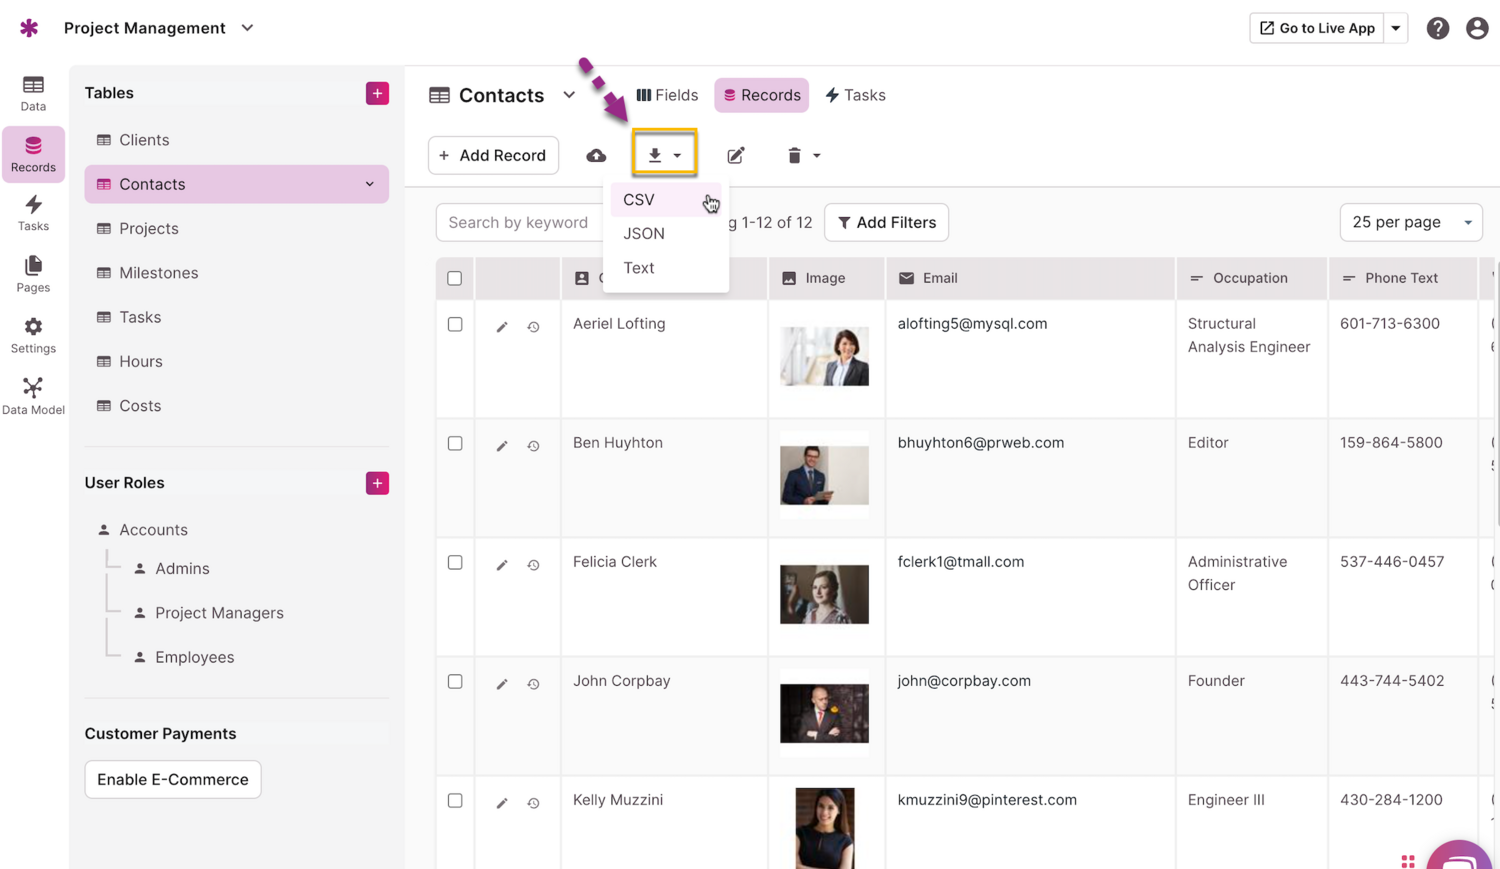Open the 25 per page dropdown
Screen dimensions: 1500x869
pos(1410,222)
